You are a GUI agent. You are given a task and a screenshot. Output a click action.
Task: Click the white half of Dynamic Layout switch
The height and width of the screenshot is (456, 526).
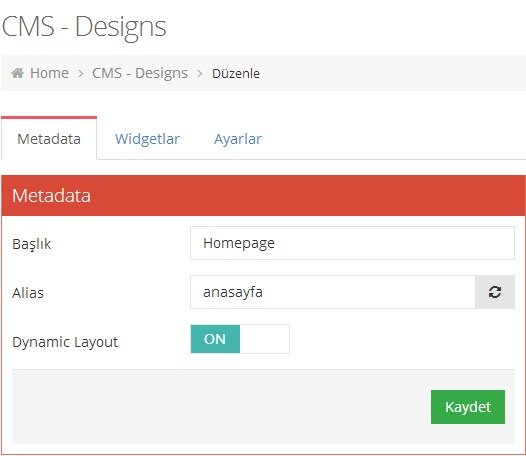pos(264,339)
